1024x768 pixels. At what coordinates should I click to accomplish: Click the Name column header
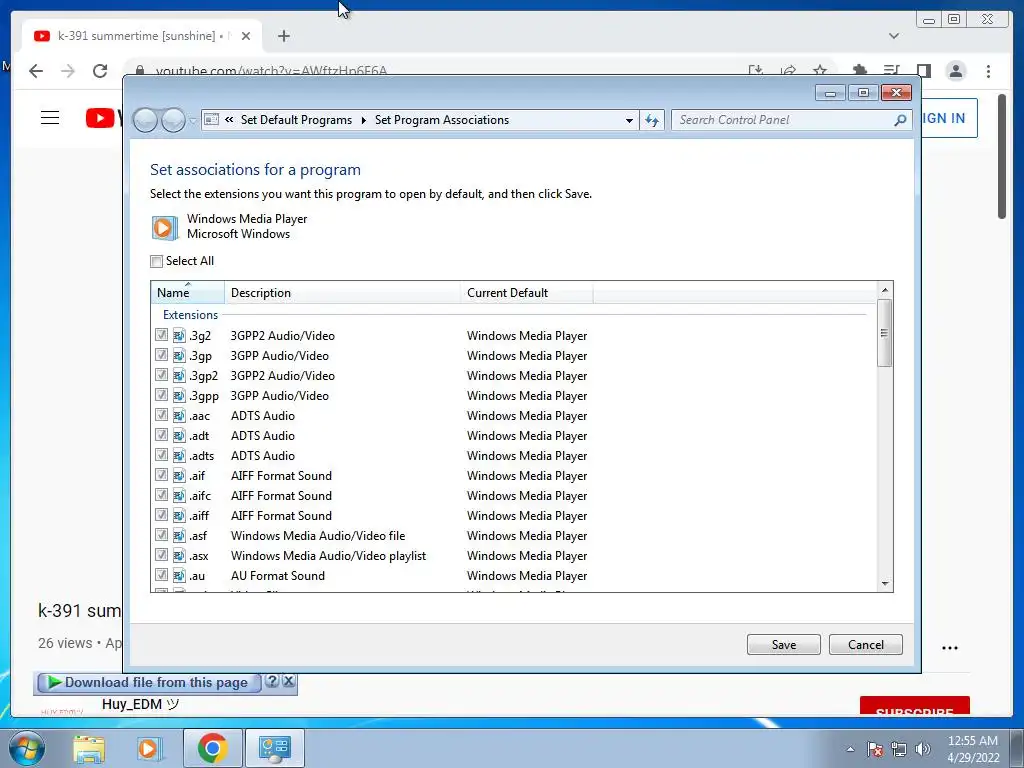click(187, 293)
